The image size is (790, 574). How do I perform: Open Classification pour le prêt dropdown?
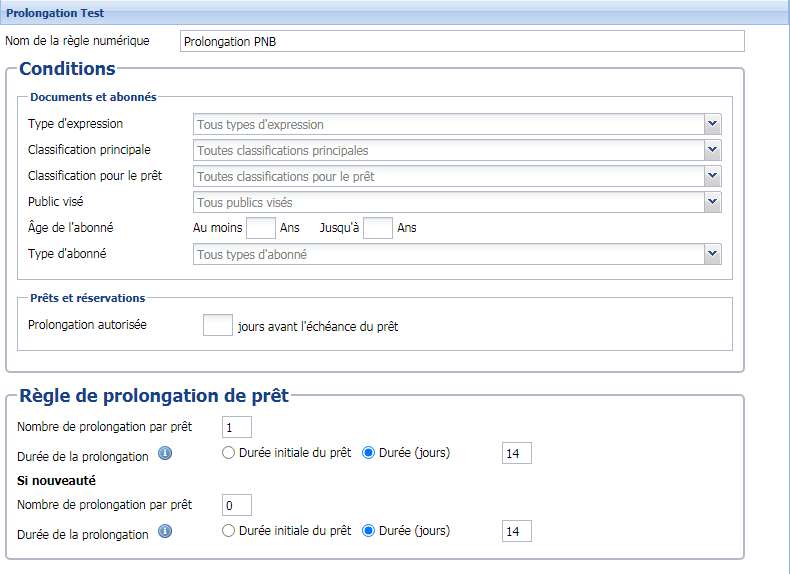coord(712,176)
